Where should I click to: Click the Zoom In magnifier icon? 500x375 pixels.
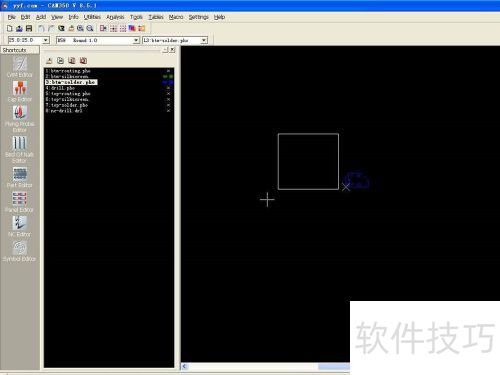80,29
